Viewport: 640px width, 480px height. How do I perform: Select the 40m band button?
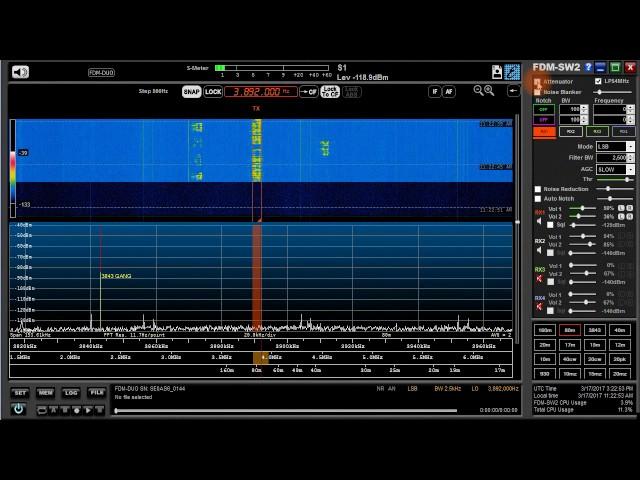[620, 330]
